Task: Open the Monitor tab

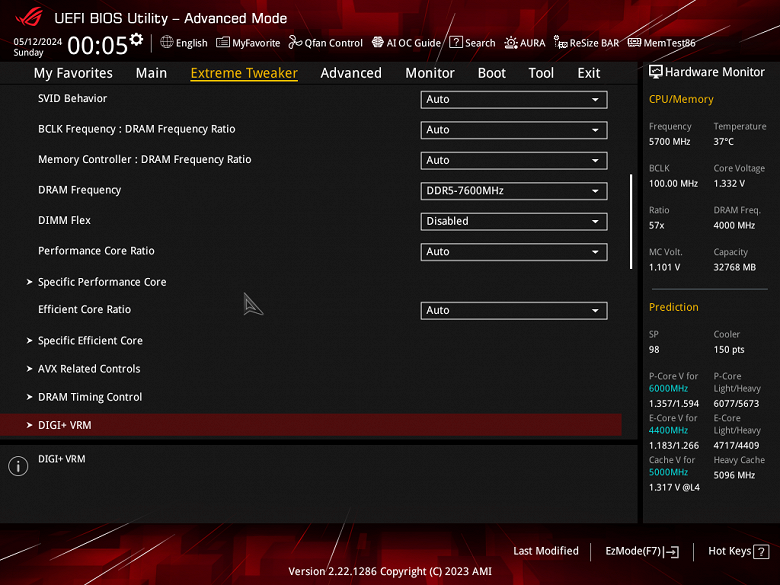Action: coord(430,73)
